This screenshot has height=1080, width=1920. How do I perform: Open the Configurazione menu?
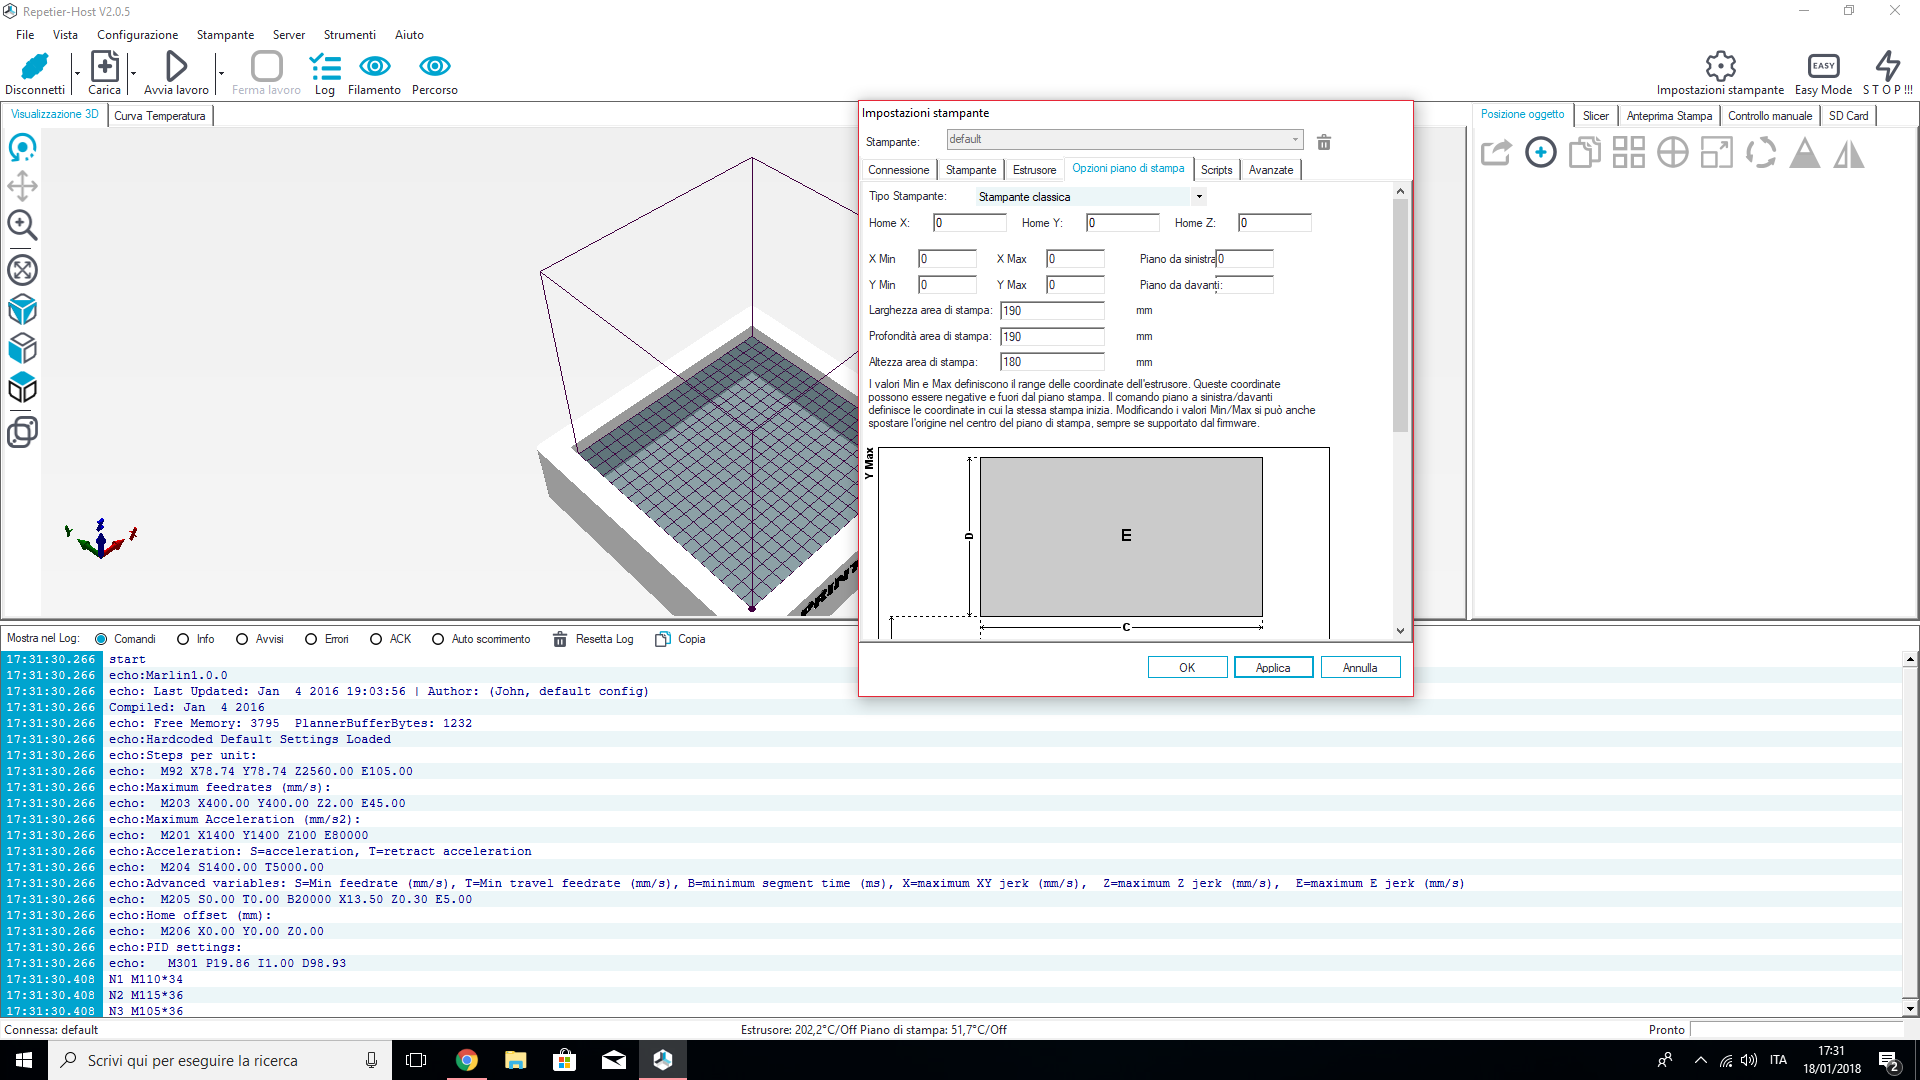pos(137,35)
